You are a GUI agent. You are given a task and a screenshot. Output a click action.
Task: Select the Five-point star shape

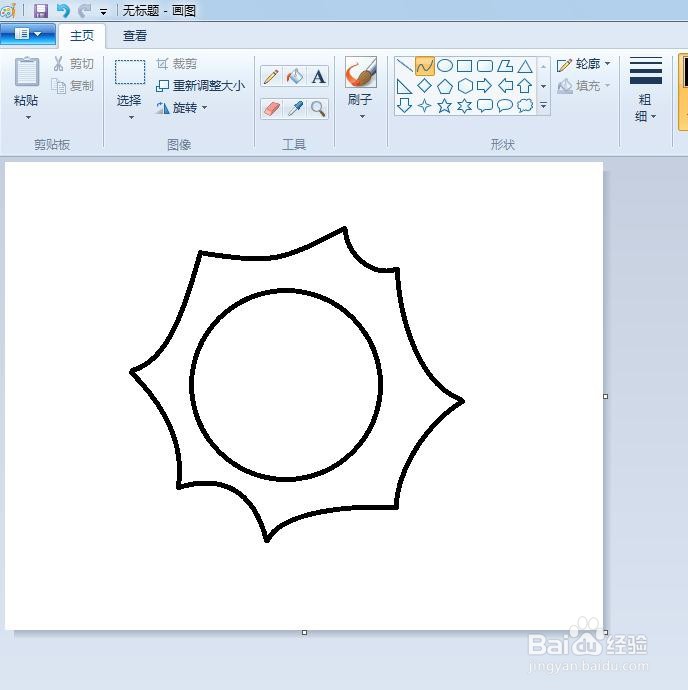coord(445,106)
